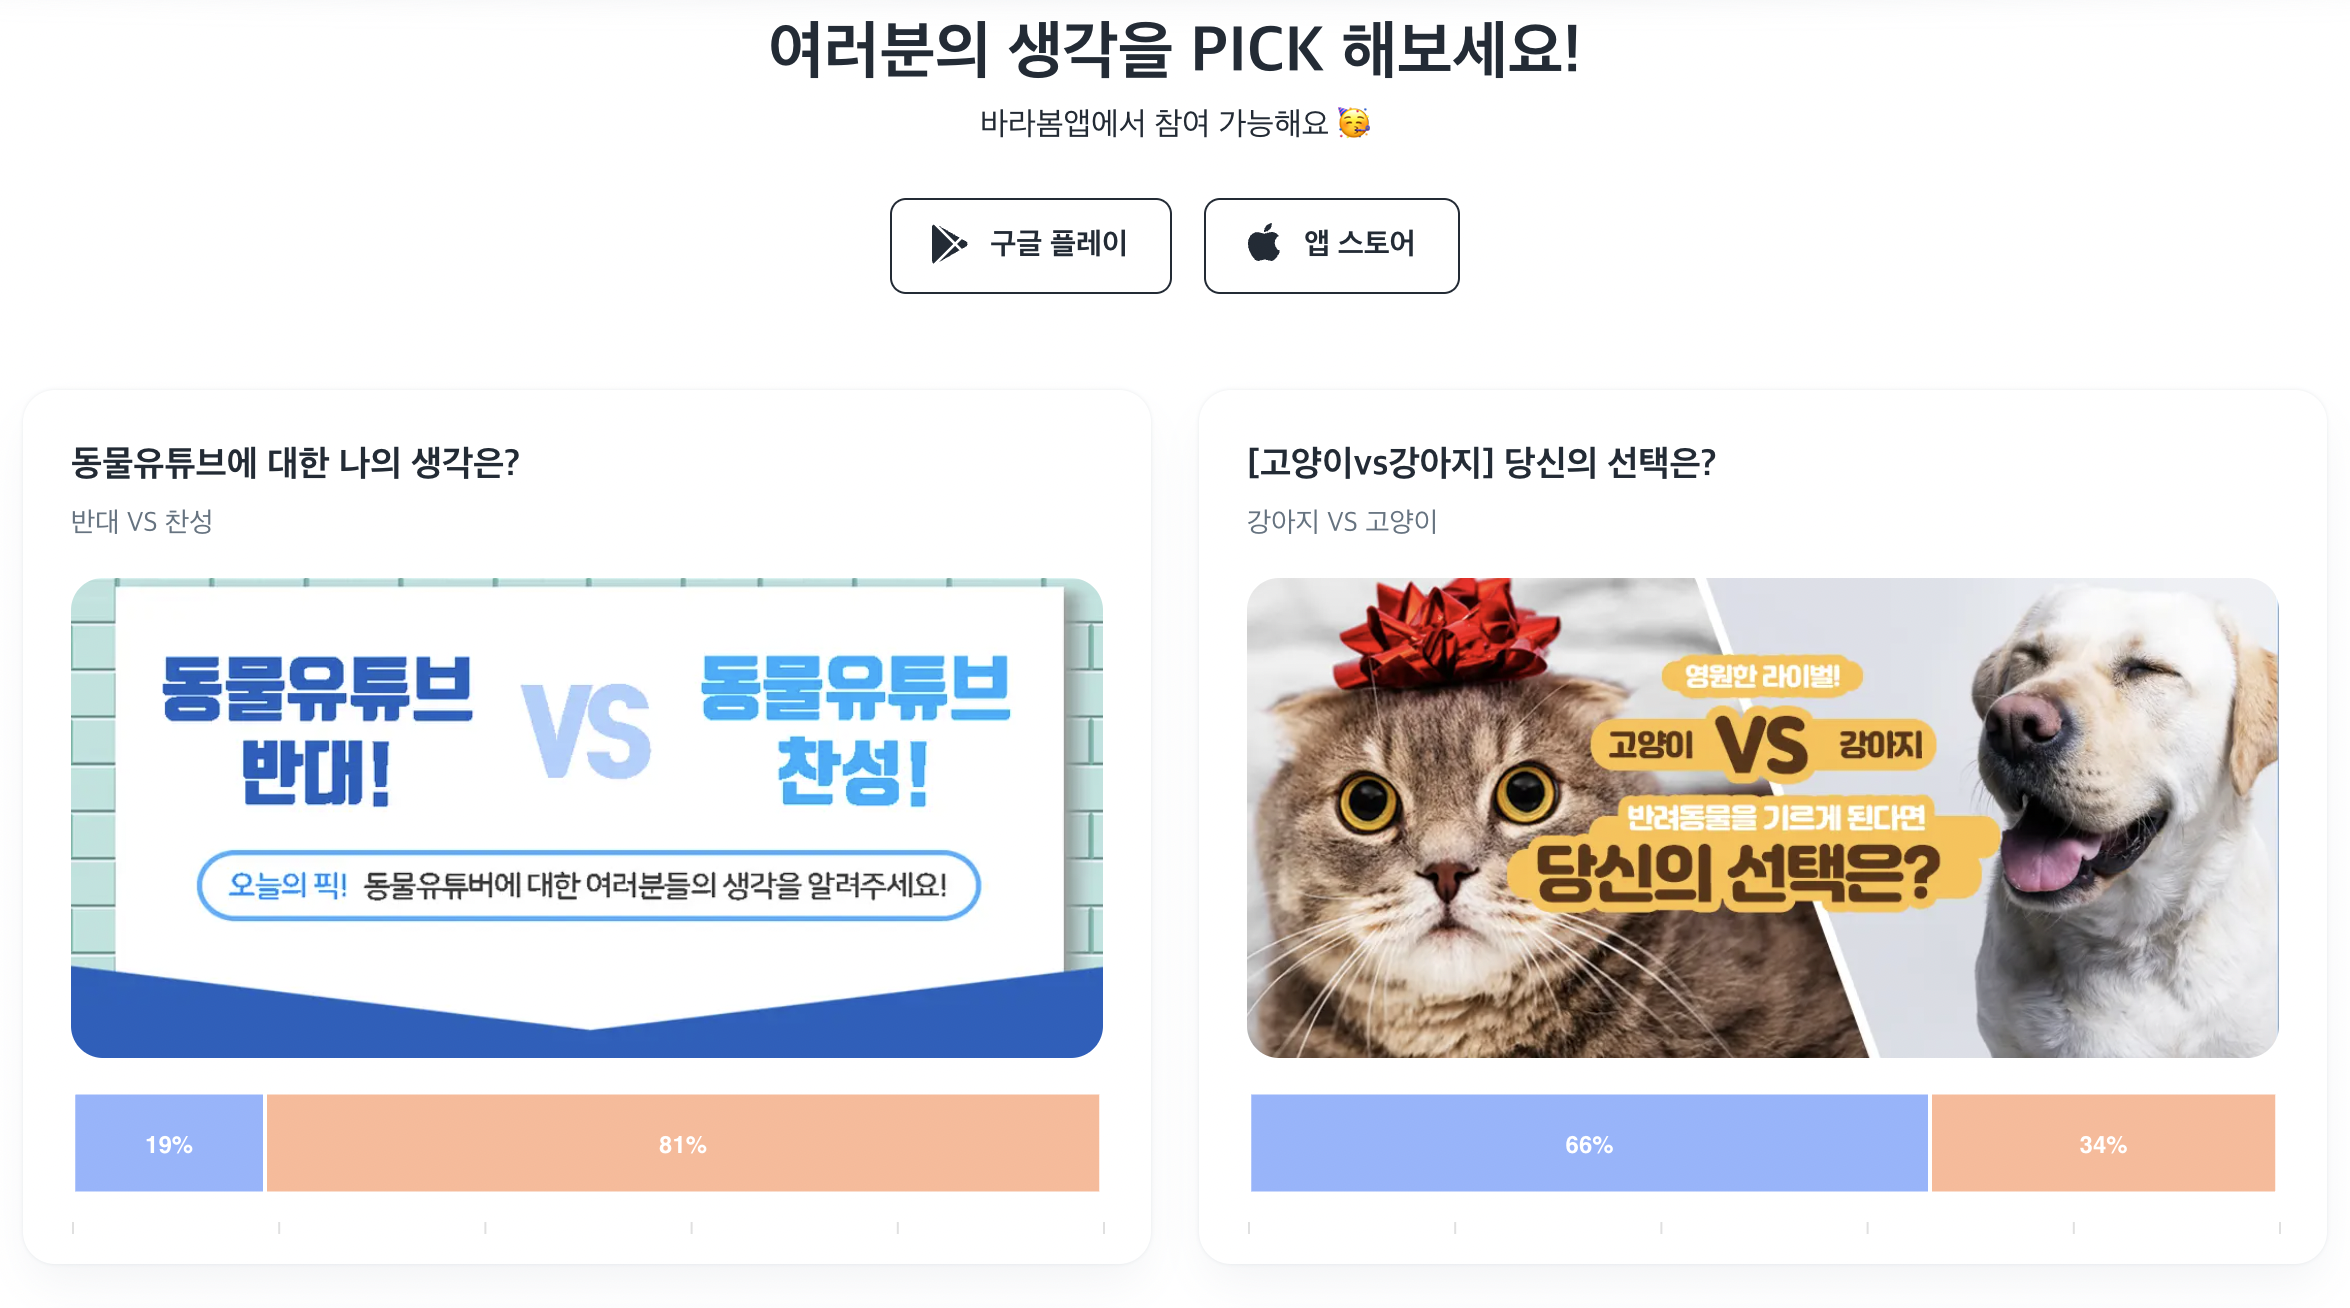Open poll title [고양이vs강아지] 당신의 선택은?
The image size is (2350, 1308).
coord(1481,462)
